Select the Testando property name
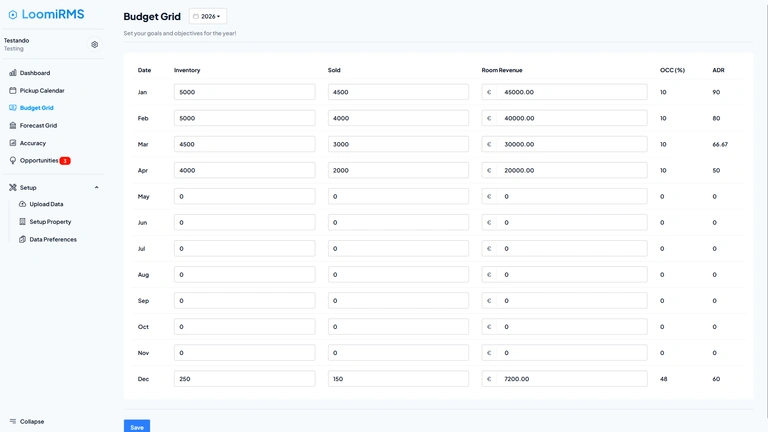Screen dimensions: 768x432 17,41
